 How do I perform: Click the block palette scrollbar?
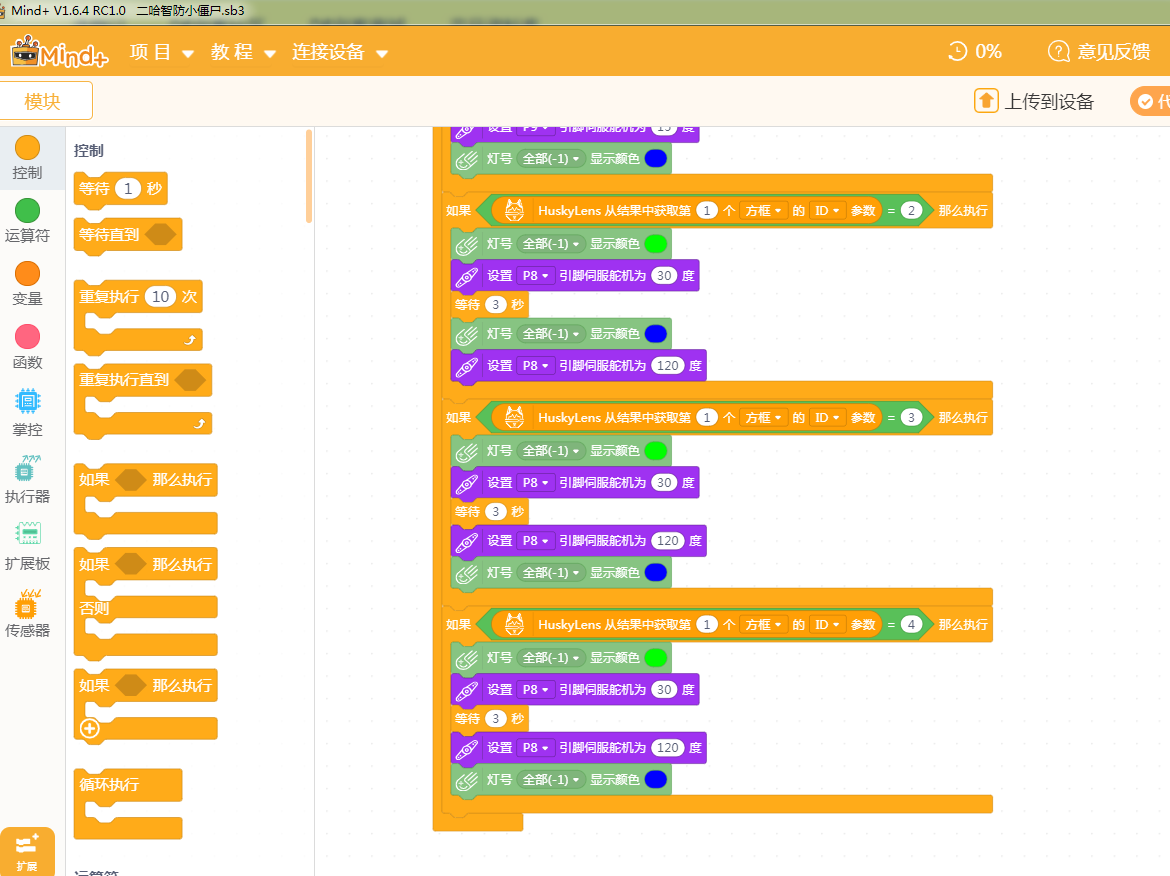tap(309, 177)
